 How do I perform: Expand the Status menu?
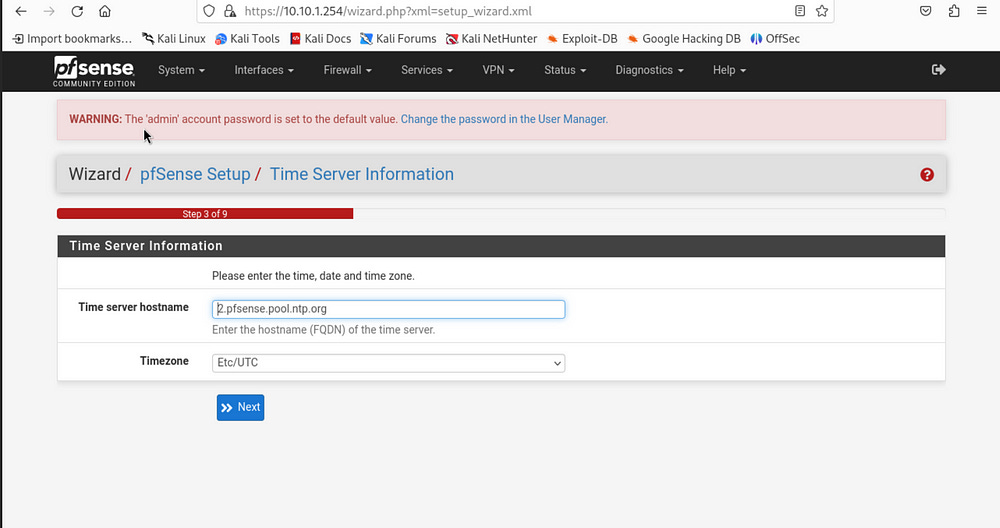(565, 70)
